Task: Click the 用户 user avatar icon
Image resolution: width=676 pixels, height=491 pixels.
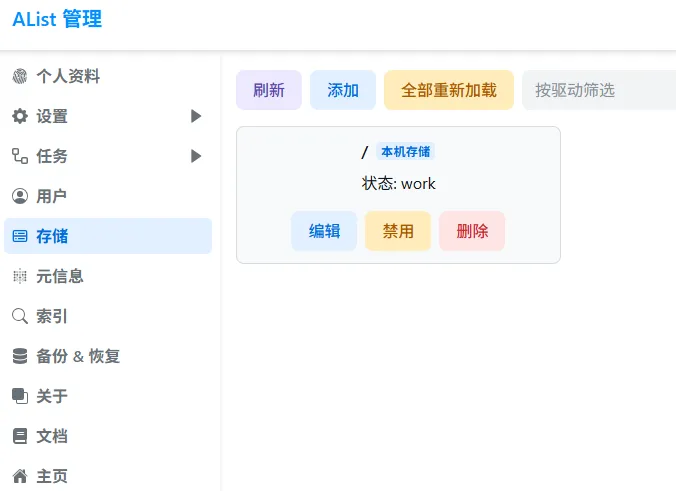Action: [x=20, y=196]
